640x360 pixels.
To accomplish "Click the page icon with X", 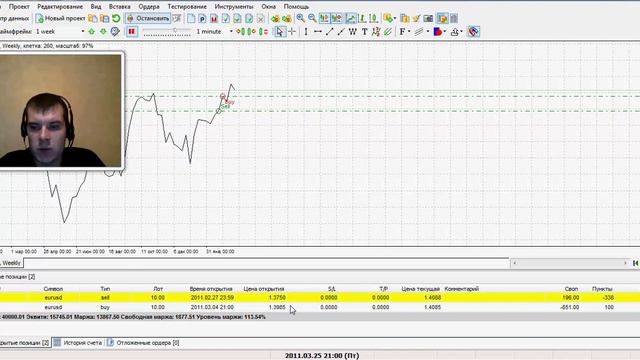I will tap(260, 18).
